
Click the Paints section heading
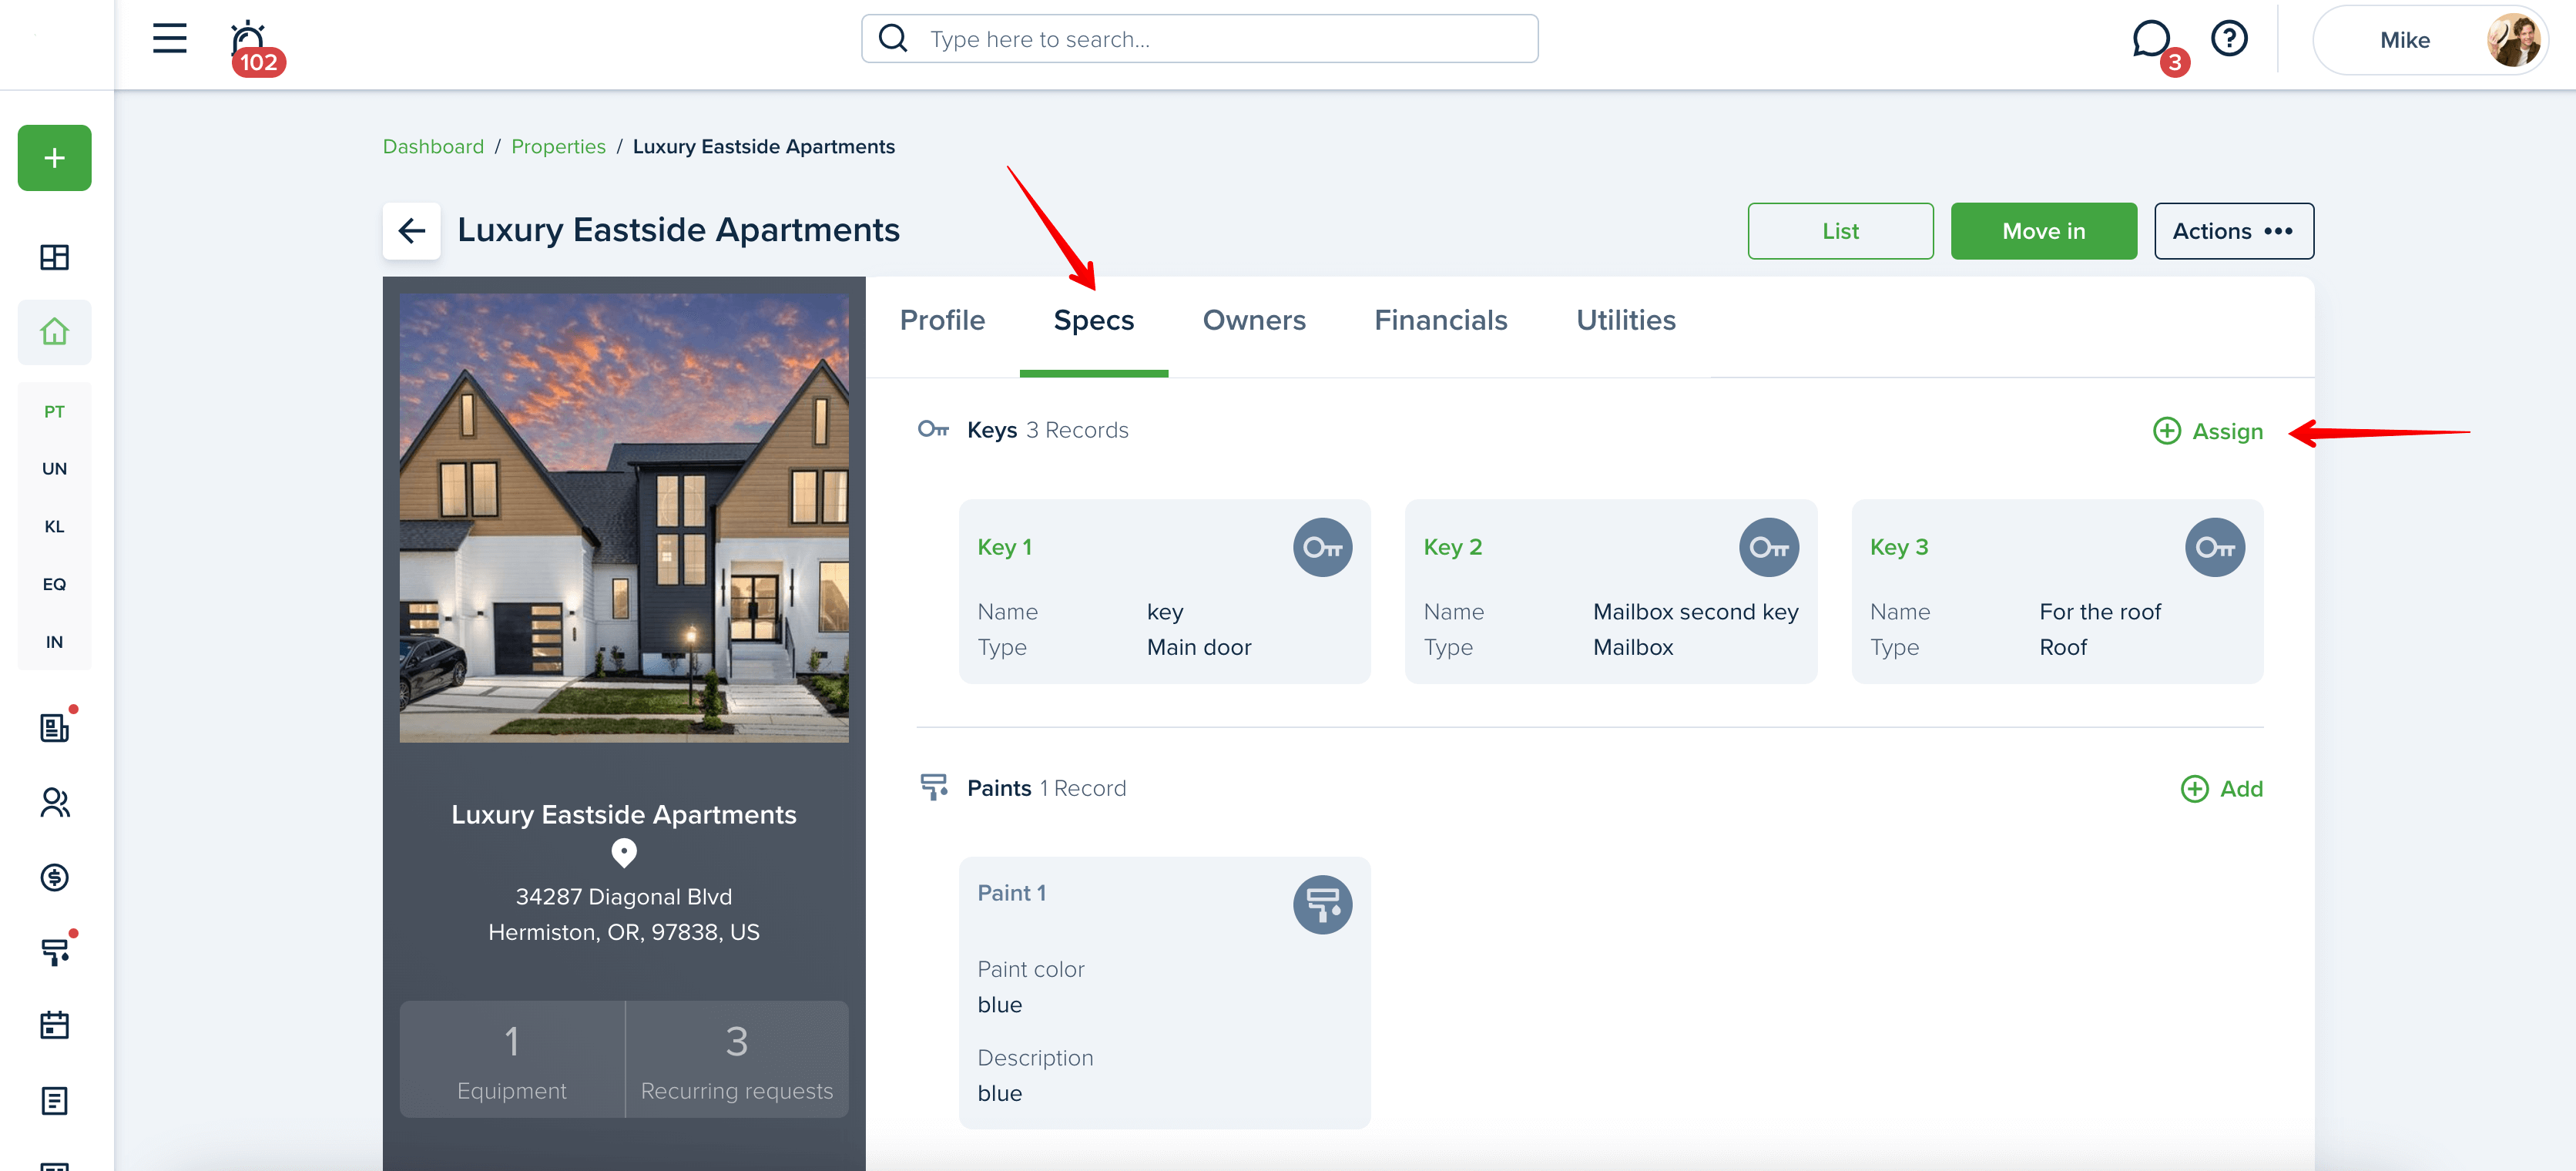(x=999, y=788)
